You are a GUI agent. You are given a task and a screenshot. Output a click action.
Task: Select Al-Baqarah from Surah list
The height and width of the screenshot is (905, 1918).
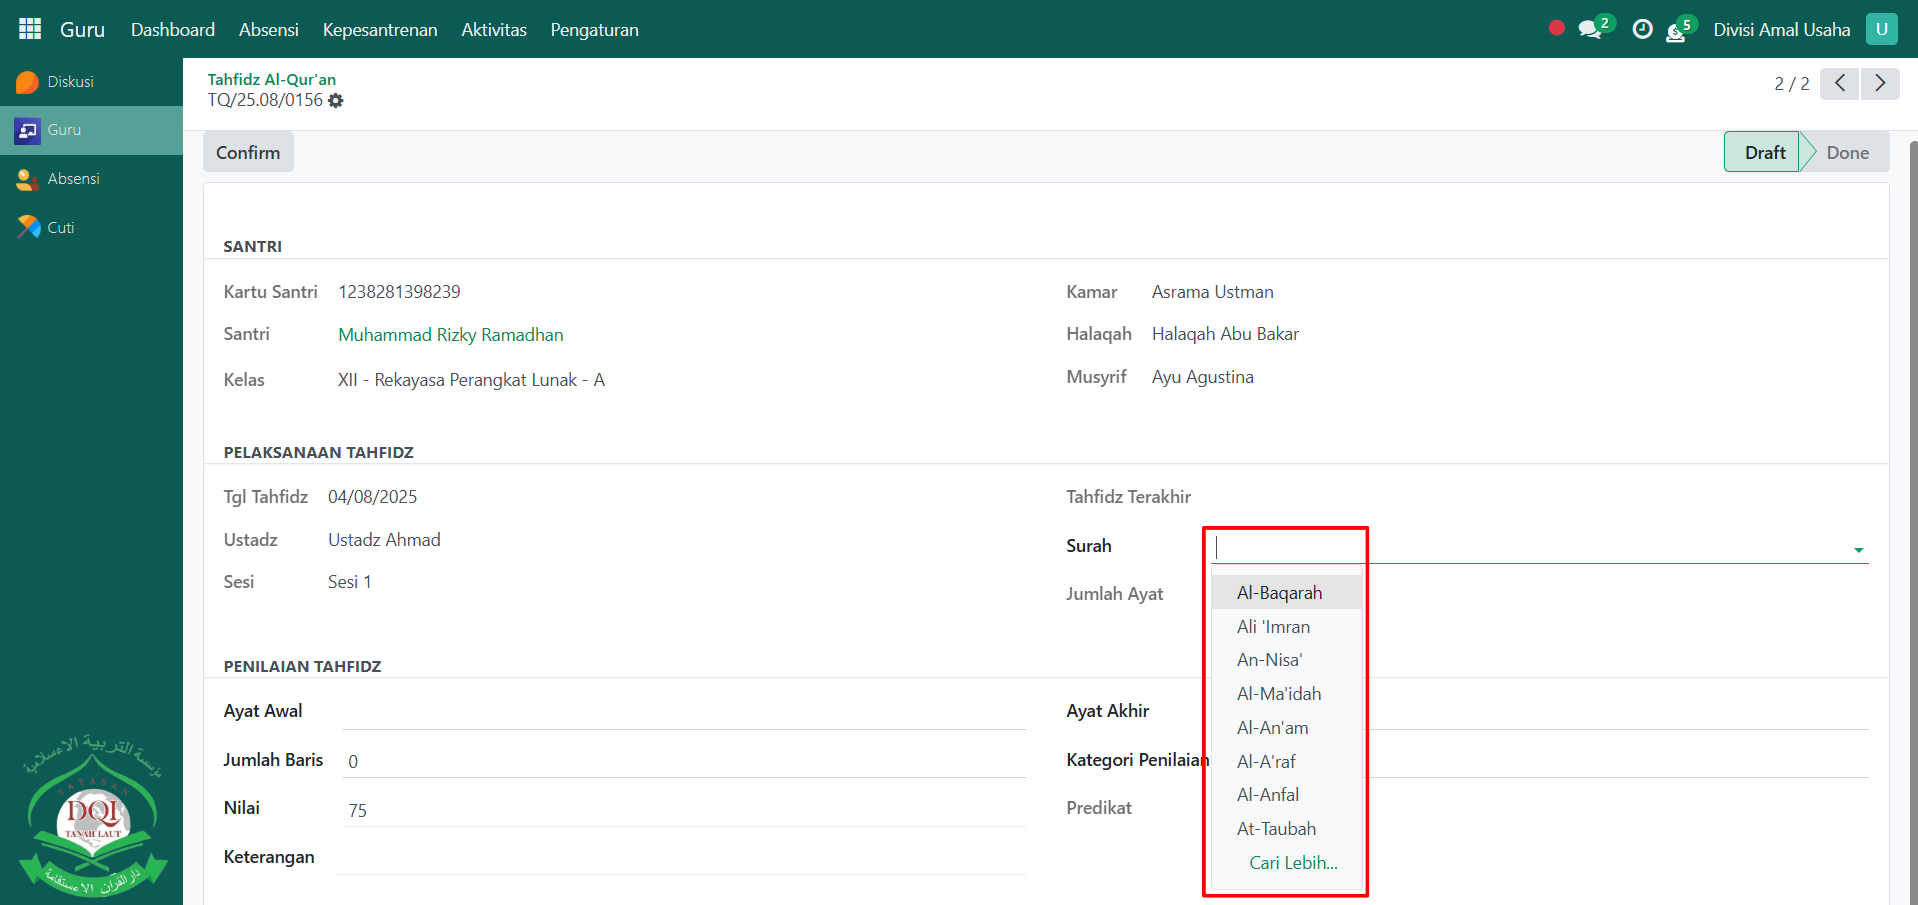1279,593
